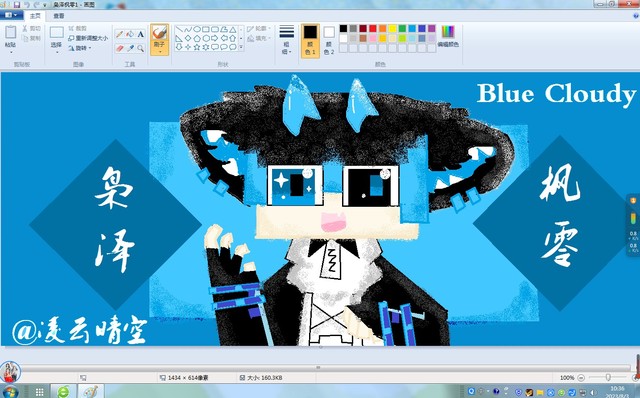Select the Pencil tool
This screenshot has width=640, height=398.
tap(120, 34)
